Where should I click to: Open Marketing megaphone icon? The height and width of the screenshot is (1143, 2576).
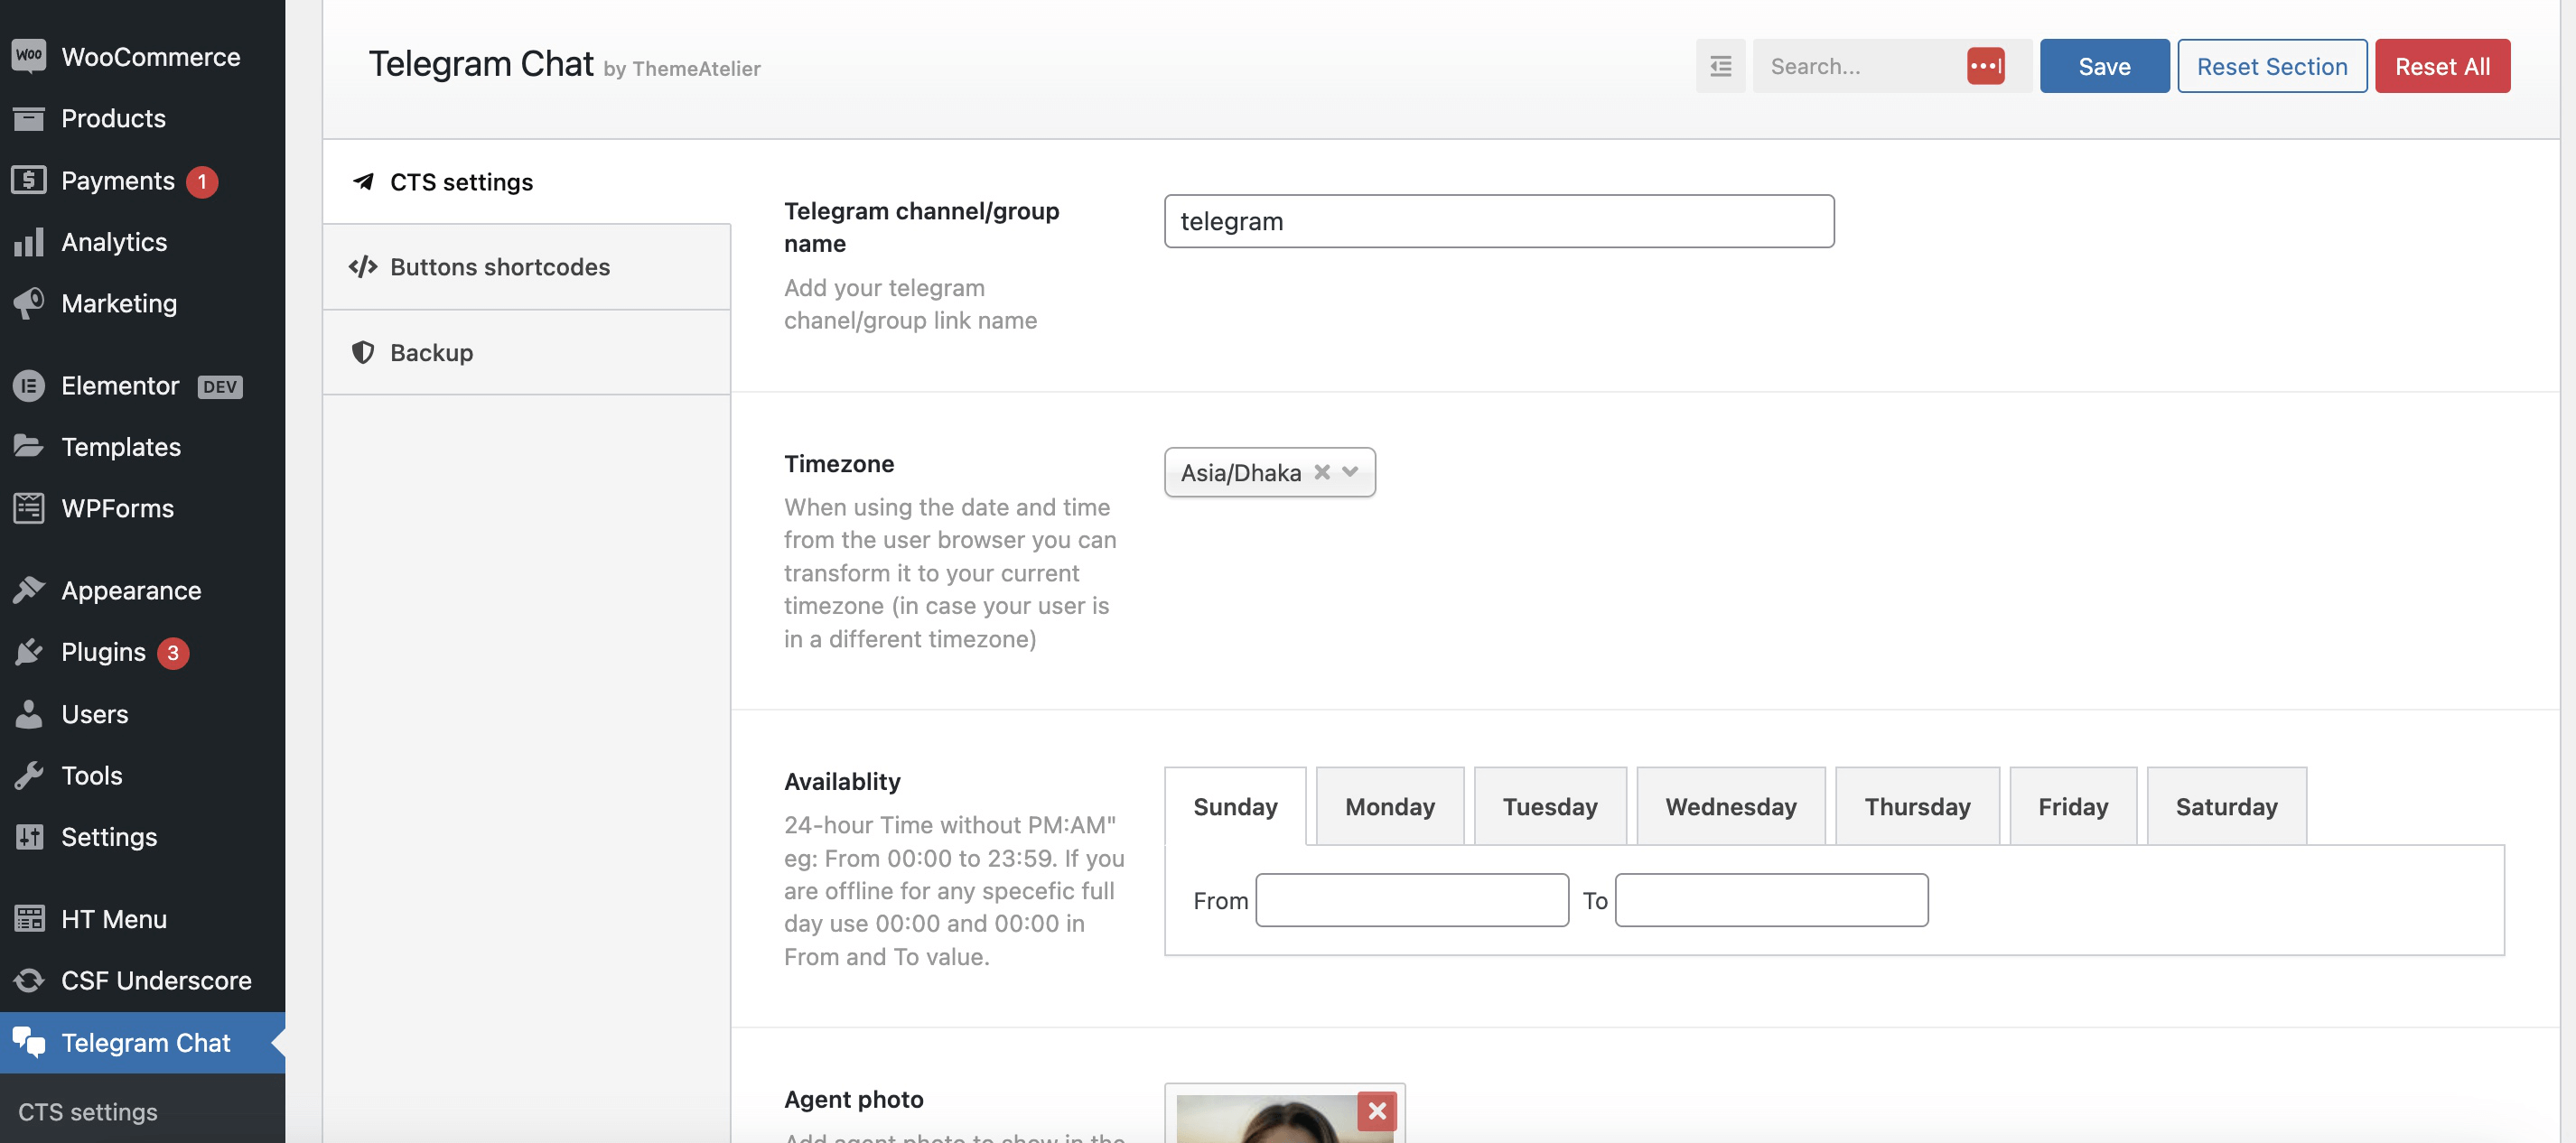pos(29,303)
